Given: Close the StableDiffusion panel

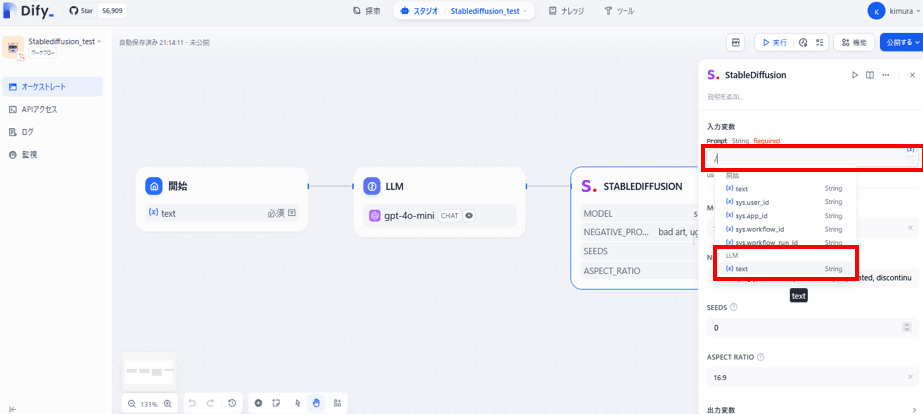Looking at the screenshot, I should pos(912,75).
